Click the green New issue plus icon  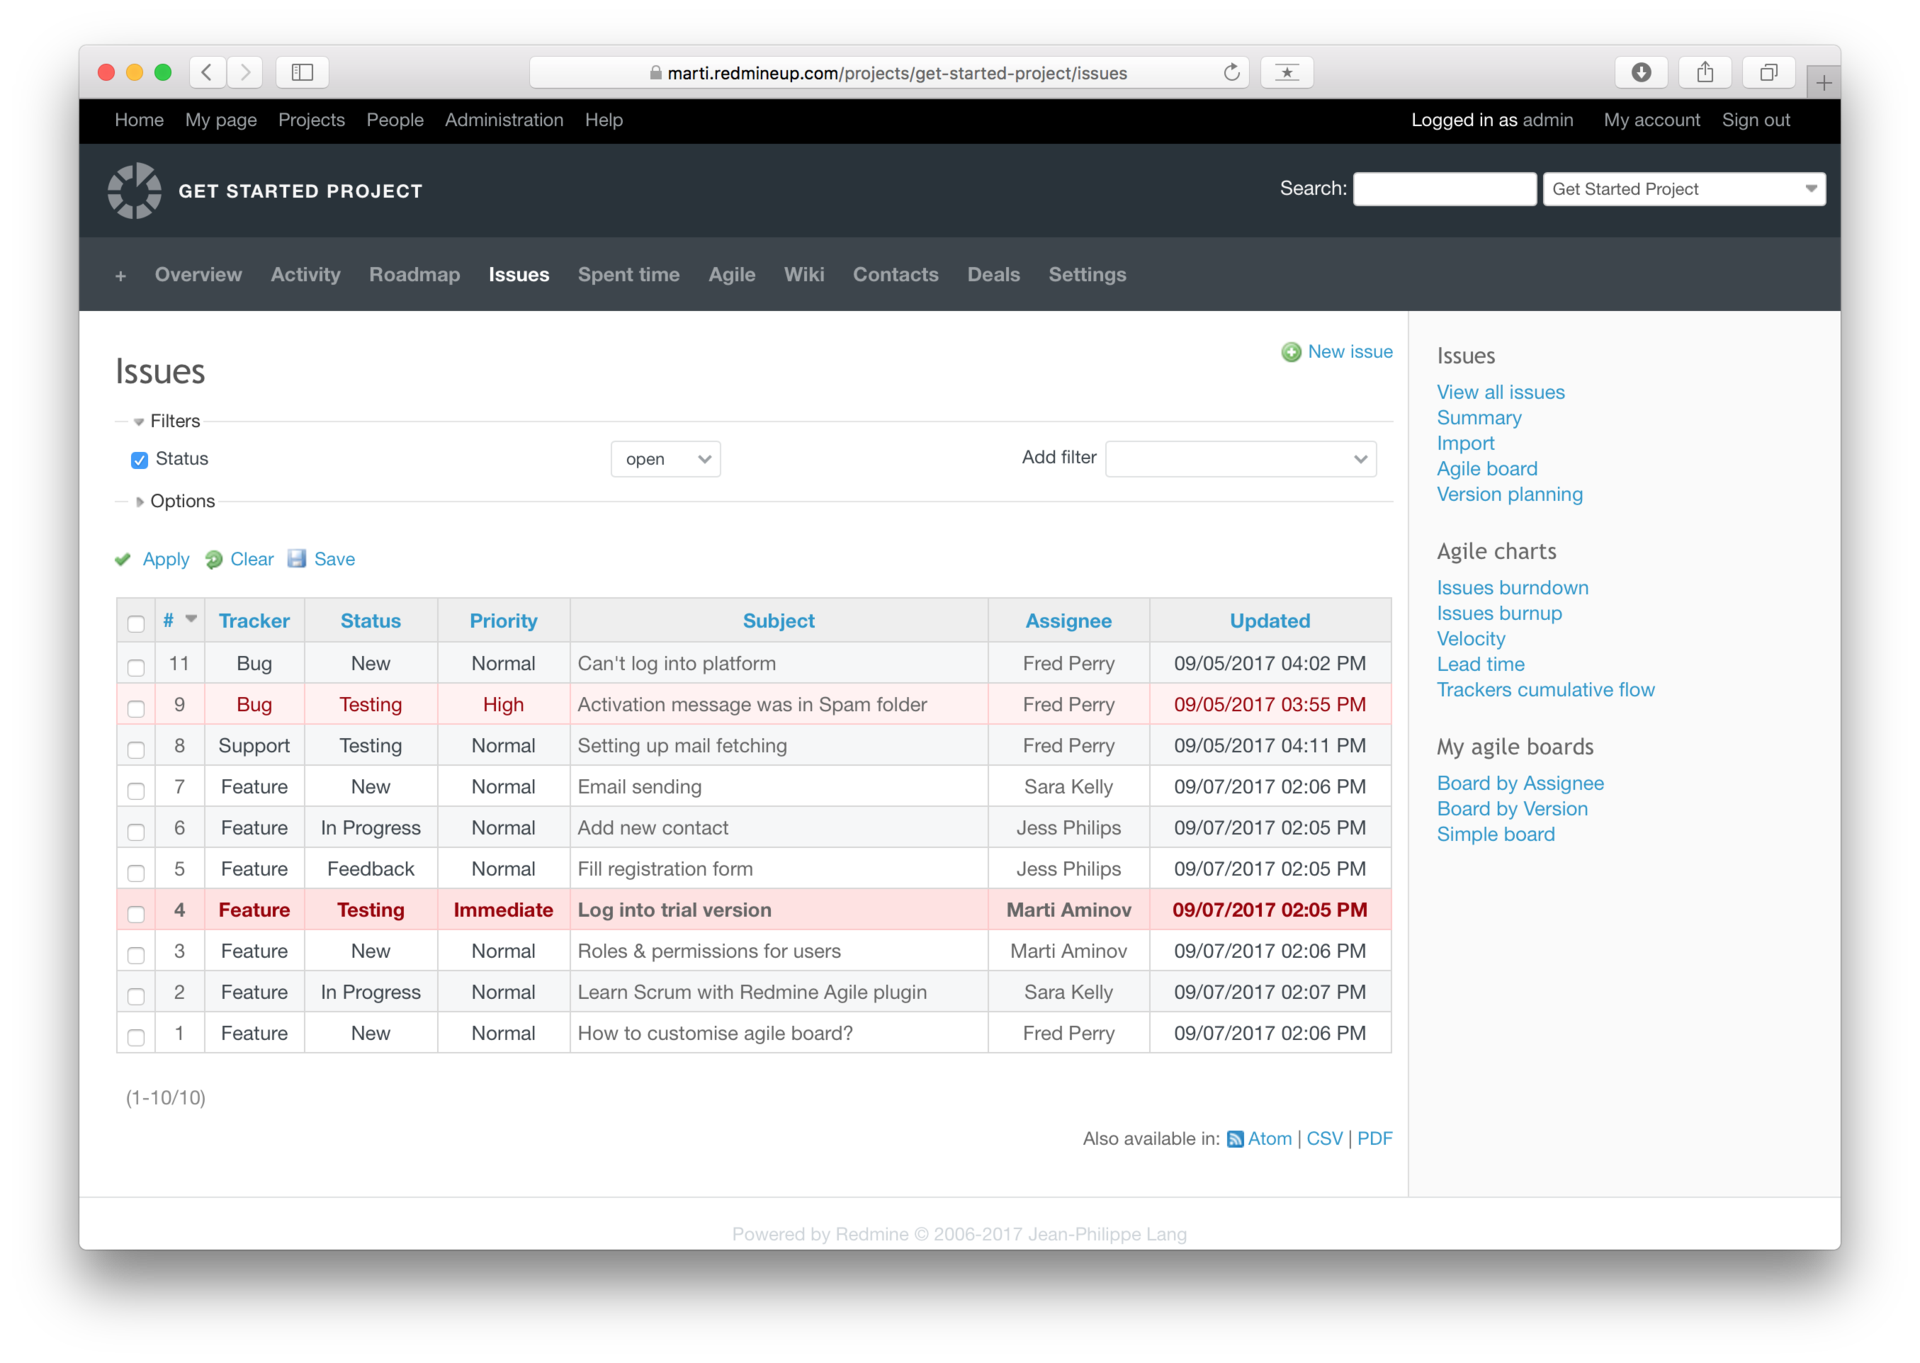click(x=1291, y=352)
